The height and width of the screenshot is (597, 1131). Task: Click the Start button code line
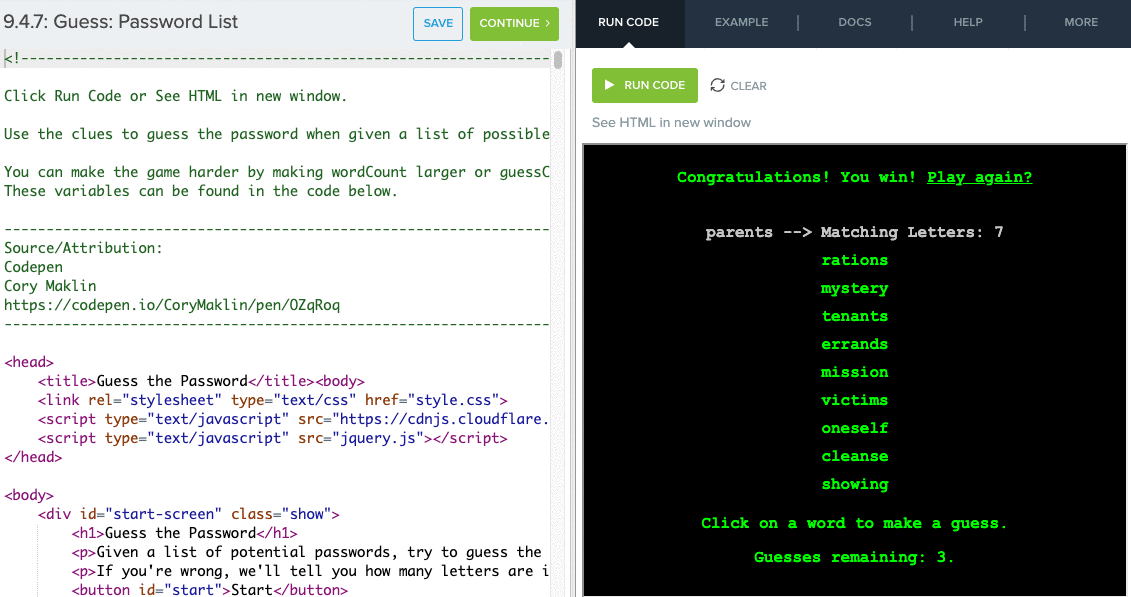(x=209, y=590)
